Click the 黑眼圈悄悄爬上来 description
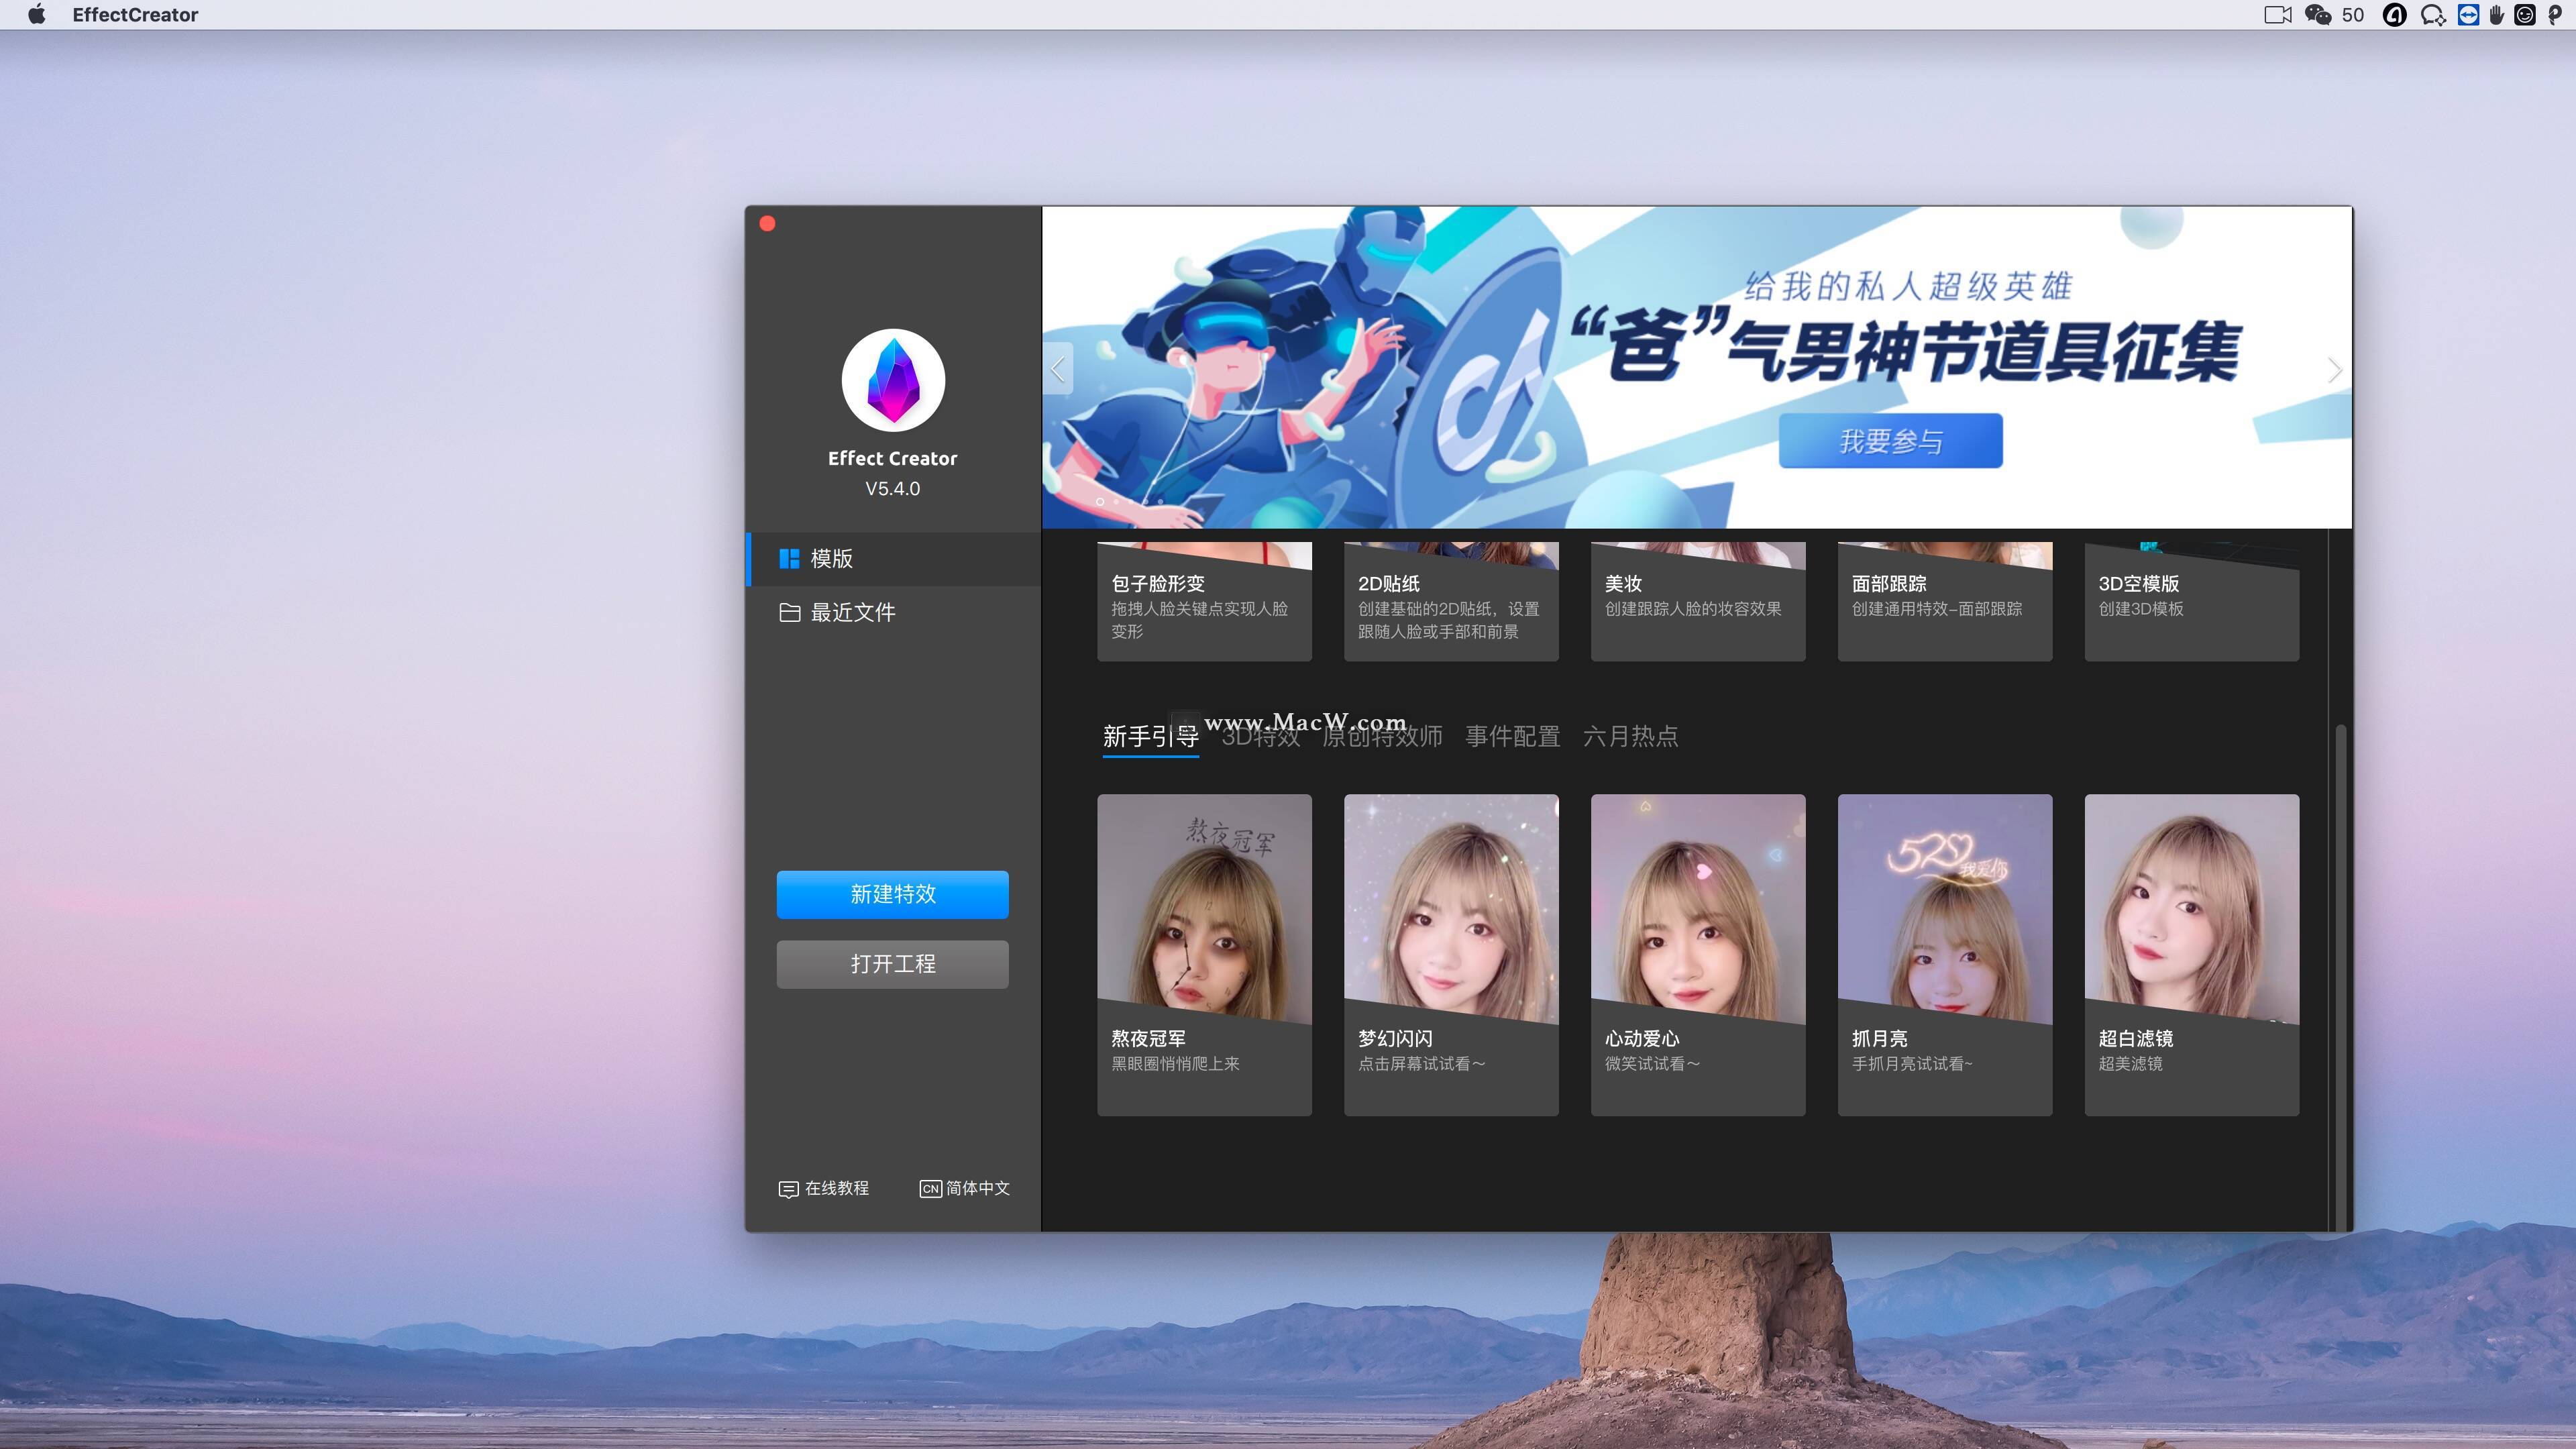The width and height of the screenshot is (2576, 1449). [1175, 1064]
